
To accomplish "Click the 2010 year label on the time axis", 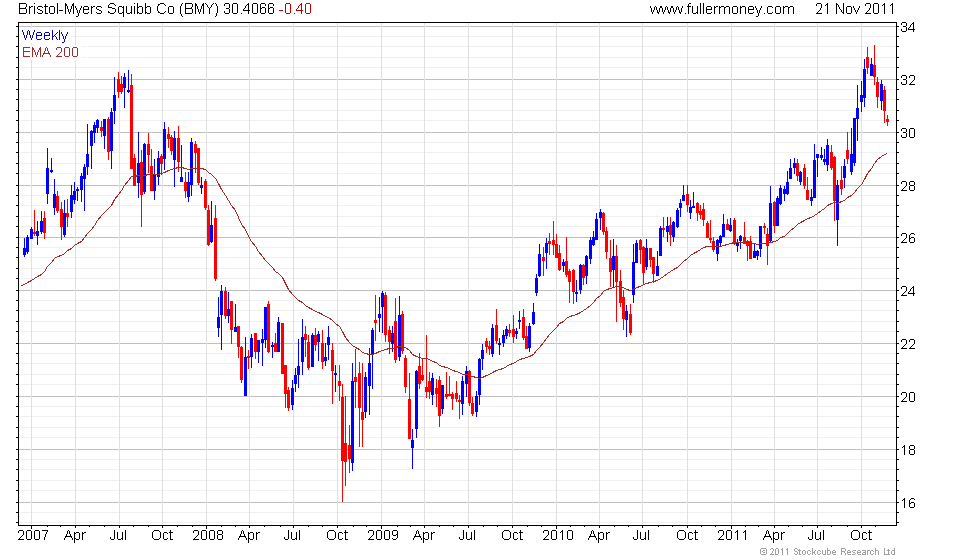I will (x=558, y=536).
